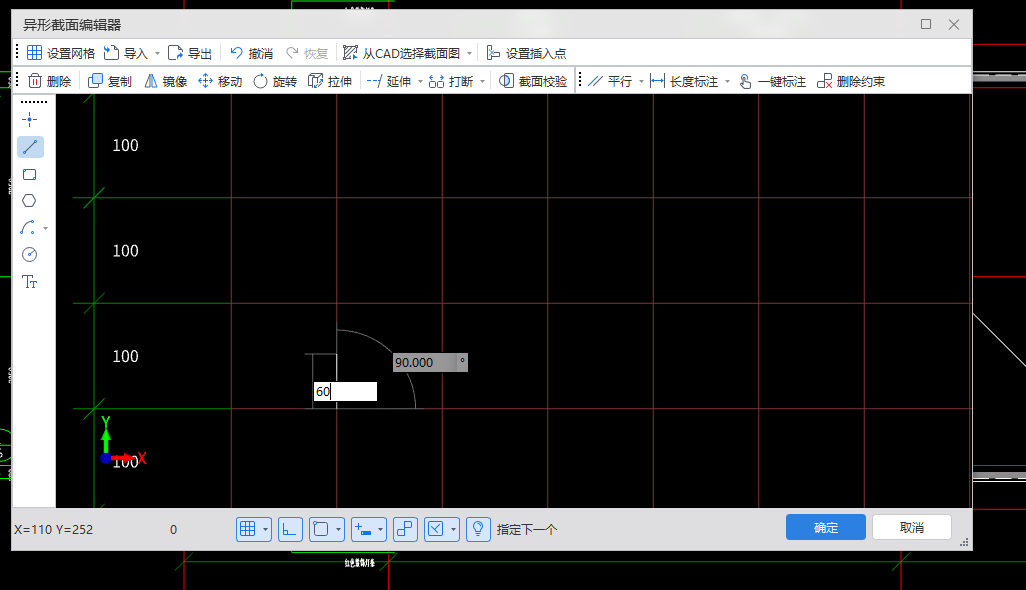Click the 导入 import icon
This screenshot has width=1026, height=590.
tap(112, 53)
